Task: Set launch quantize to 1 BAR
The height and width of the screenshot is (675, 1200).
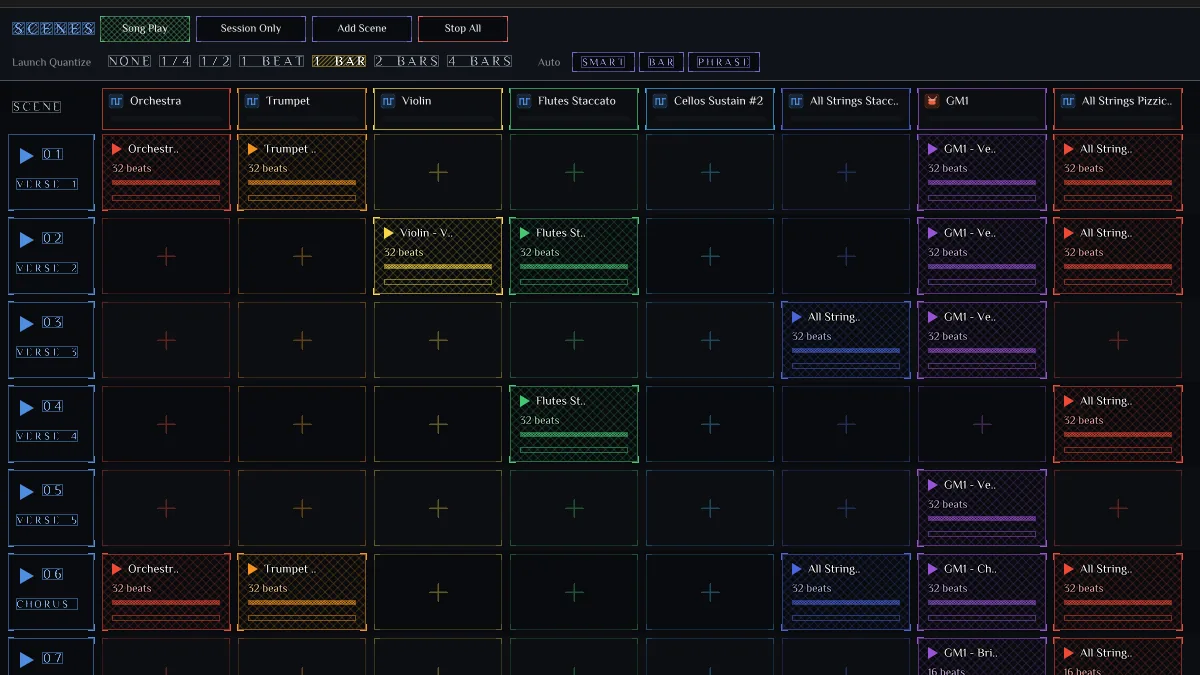Action: (339, 61)
